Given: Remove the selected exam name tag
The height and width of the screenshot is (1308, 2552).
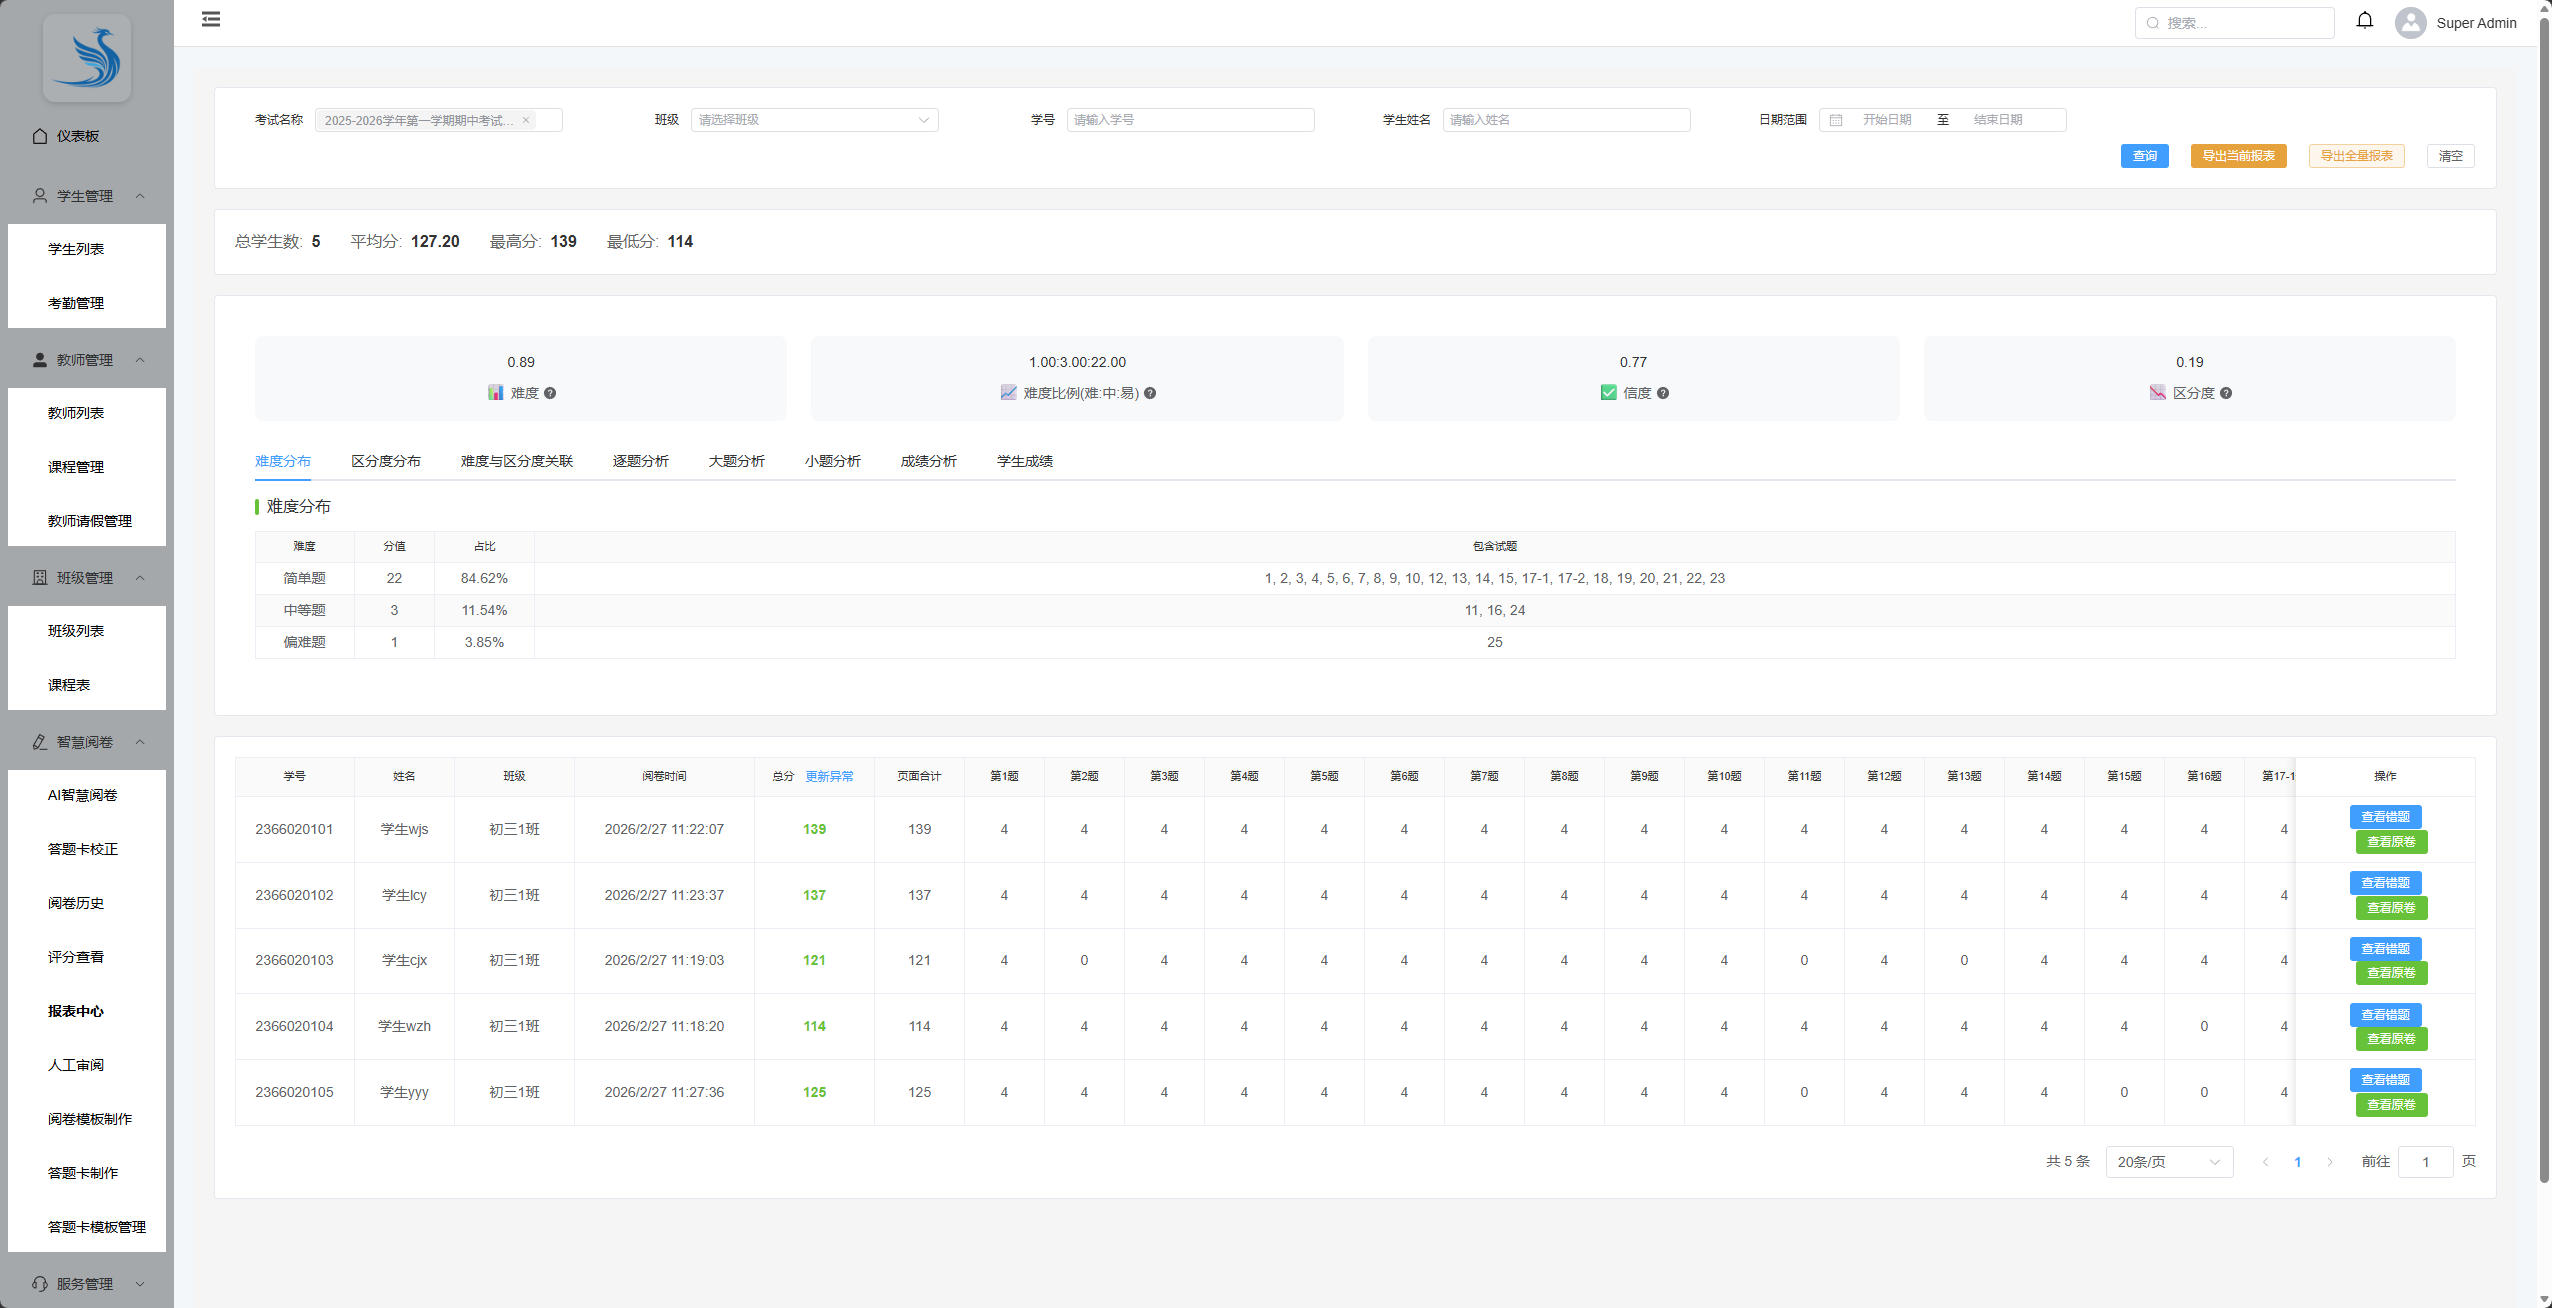Looking at the screenshot, I should [526, 120].
